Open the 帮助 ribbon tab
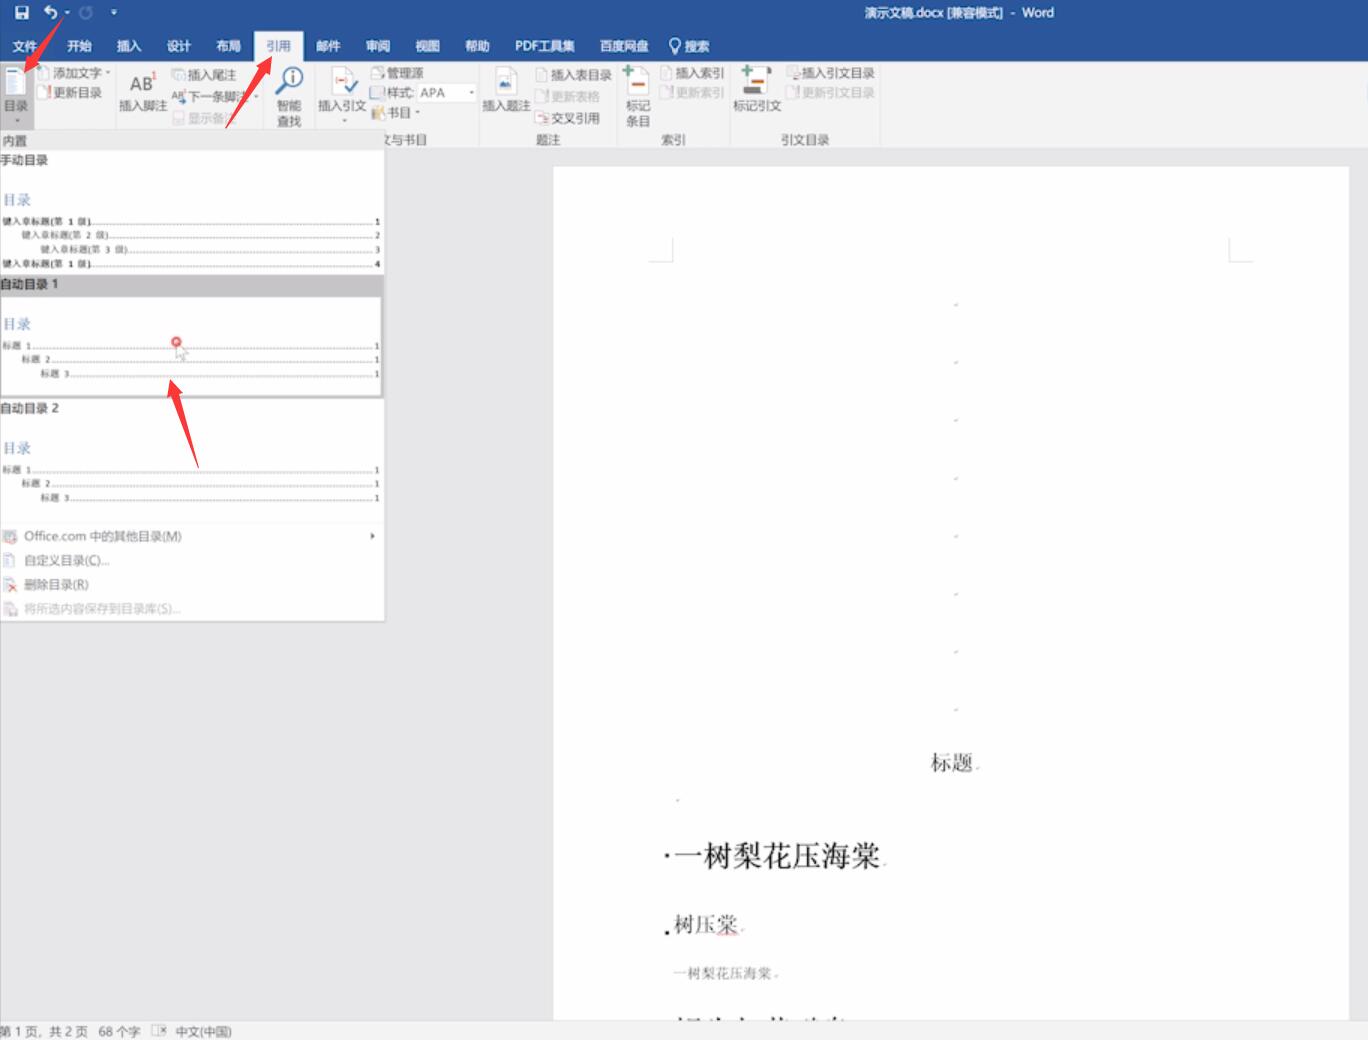Screen dimensions: 1368x1040 (x=477, y=46)
